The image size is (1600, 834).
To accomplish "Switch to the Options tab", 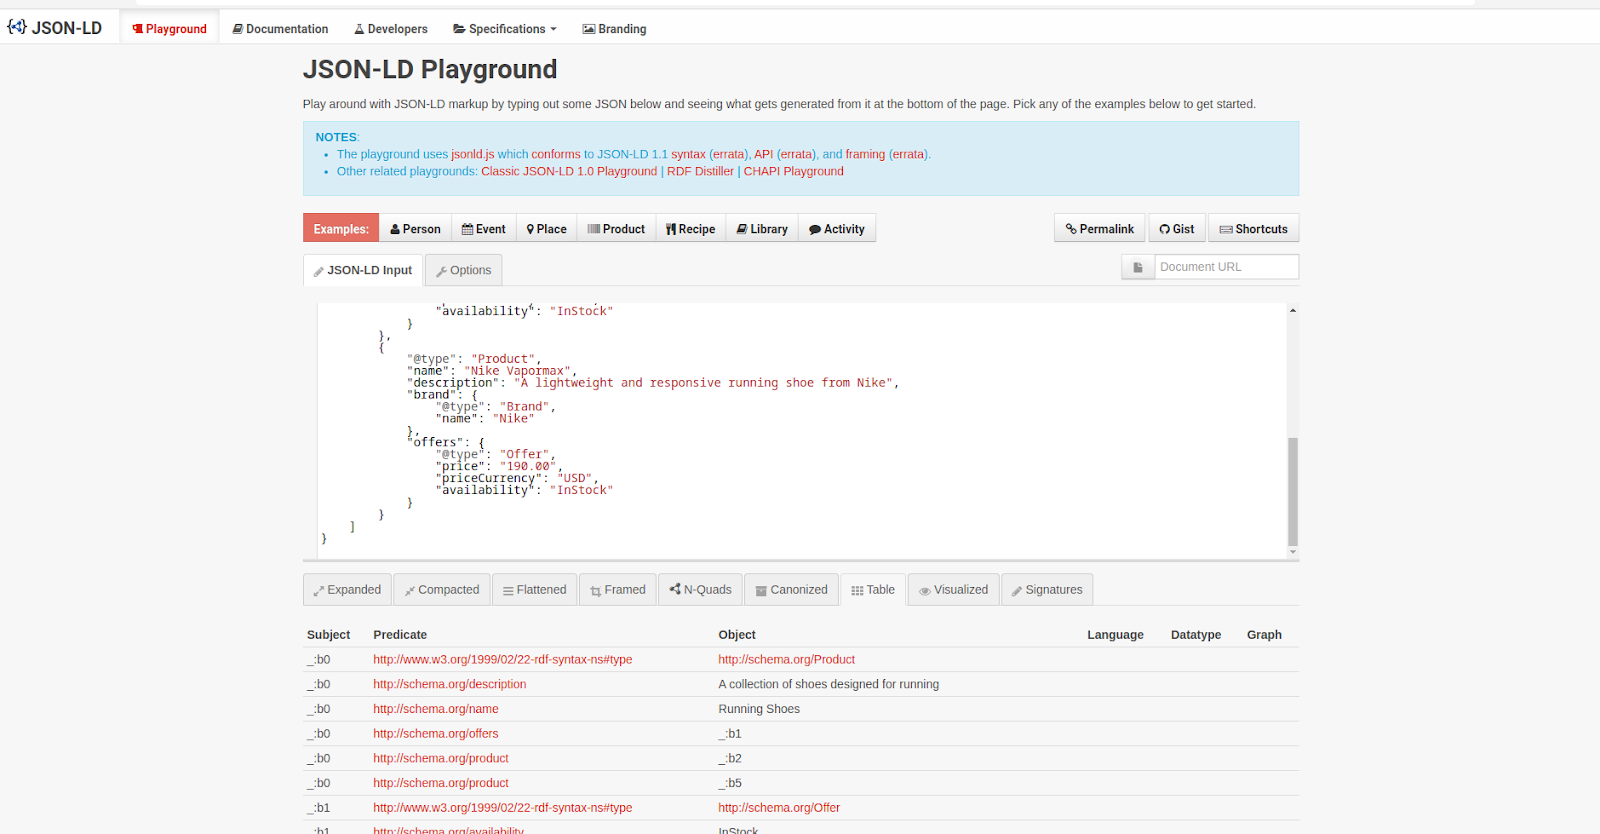I will tap(464, 270).
